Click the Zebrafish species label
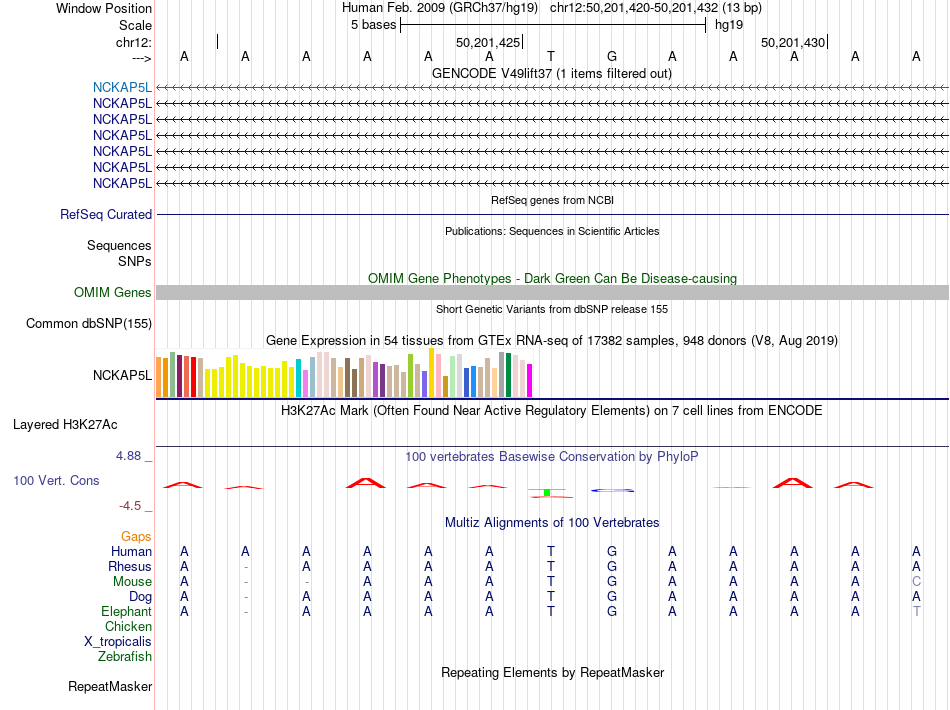This screenshot has width=950, height=710. click(125, 656)
